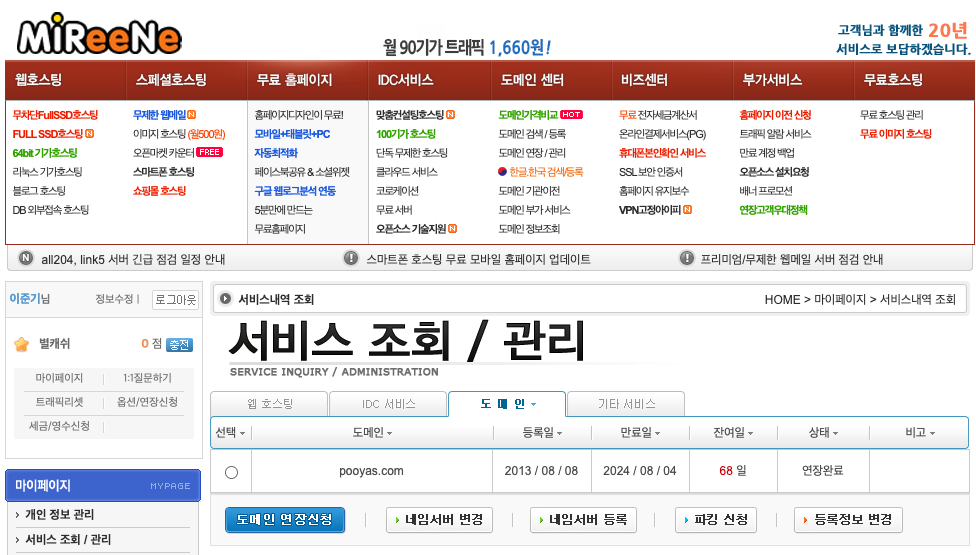Click the 파킹 신청 button

[x=716, y=520]
